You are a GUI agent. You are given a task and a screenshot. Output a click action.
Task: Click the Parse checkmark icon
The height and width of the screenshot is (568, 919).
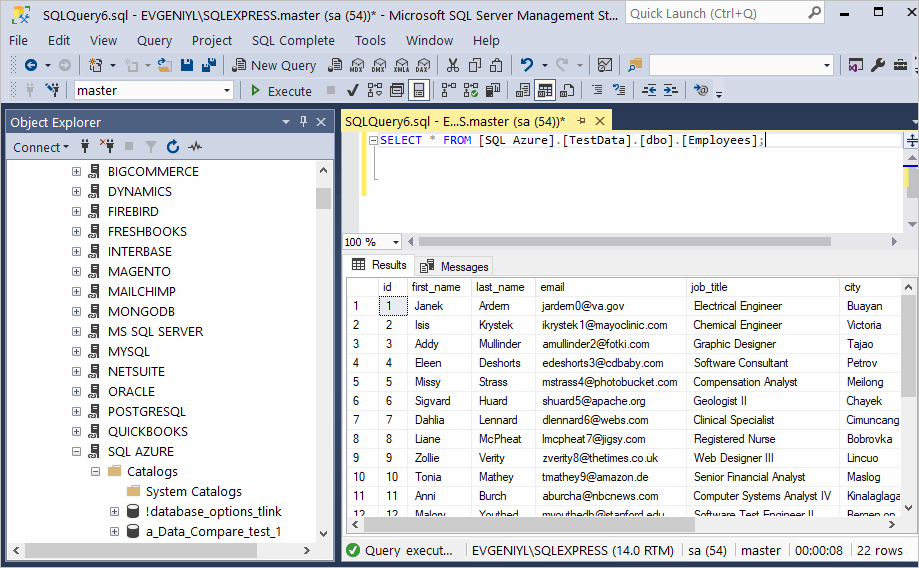tap(352, 90)
